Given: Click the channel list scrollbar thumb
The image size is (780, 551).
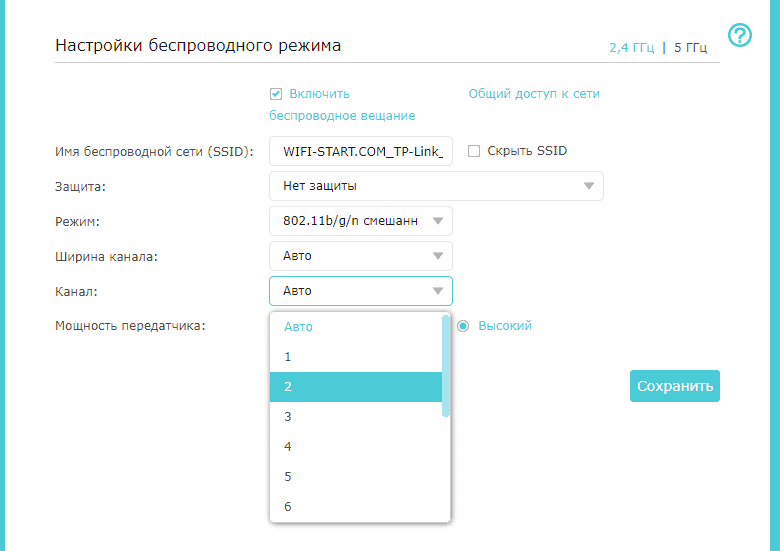Looking at the screenshot, I should (x=446, y=366).
